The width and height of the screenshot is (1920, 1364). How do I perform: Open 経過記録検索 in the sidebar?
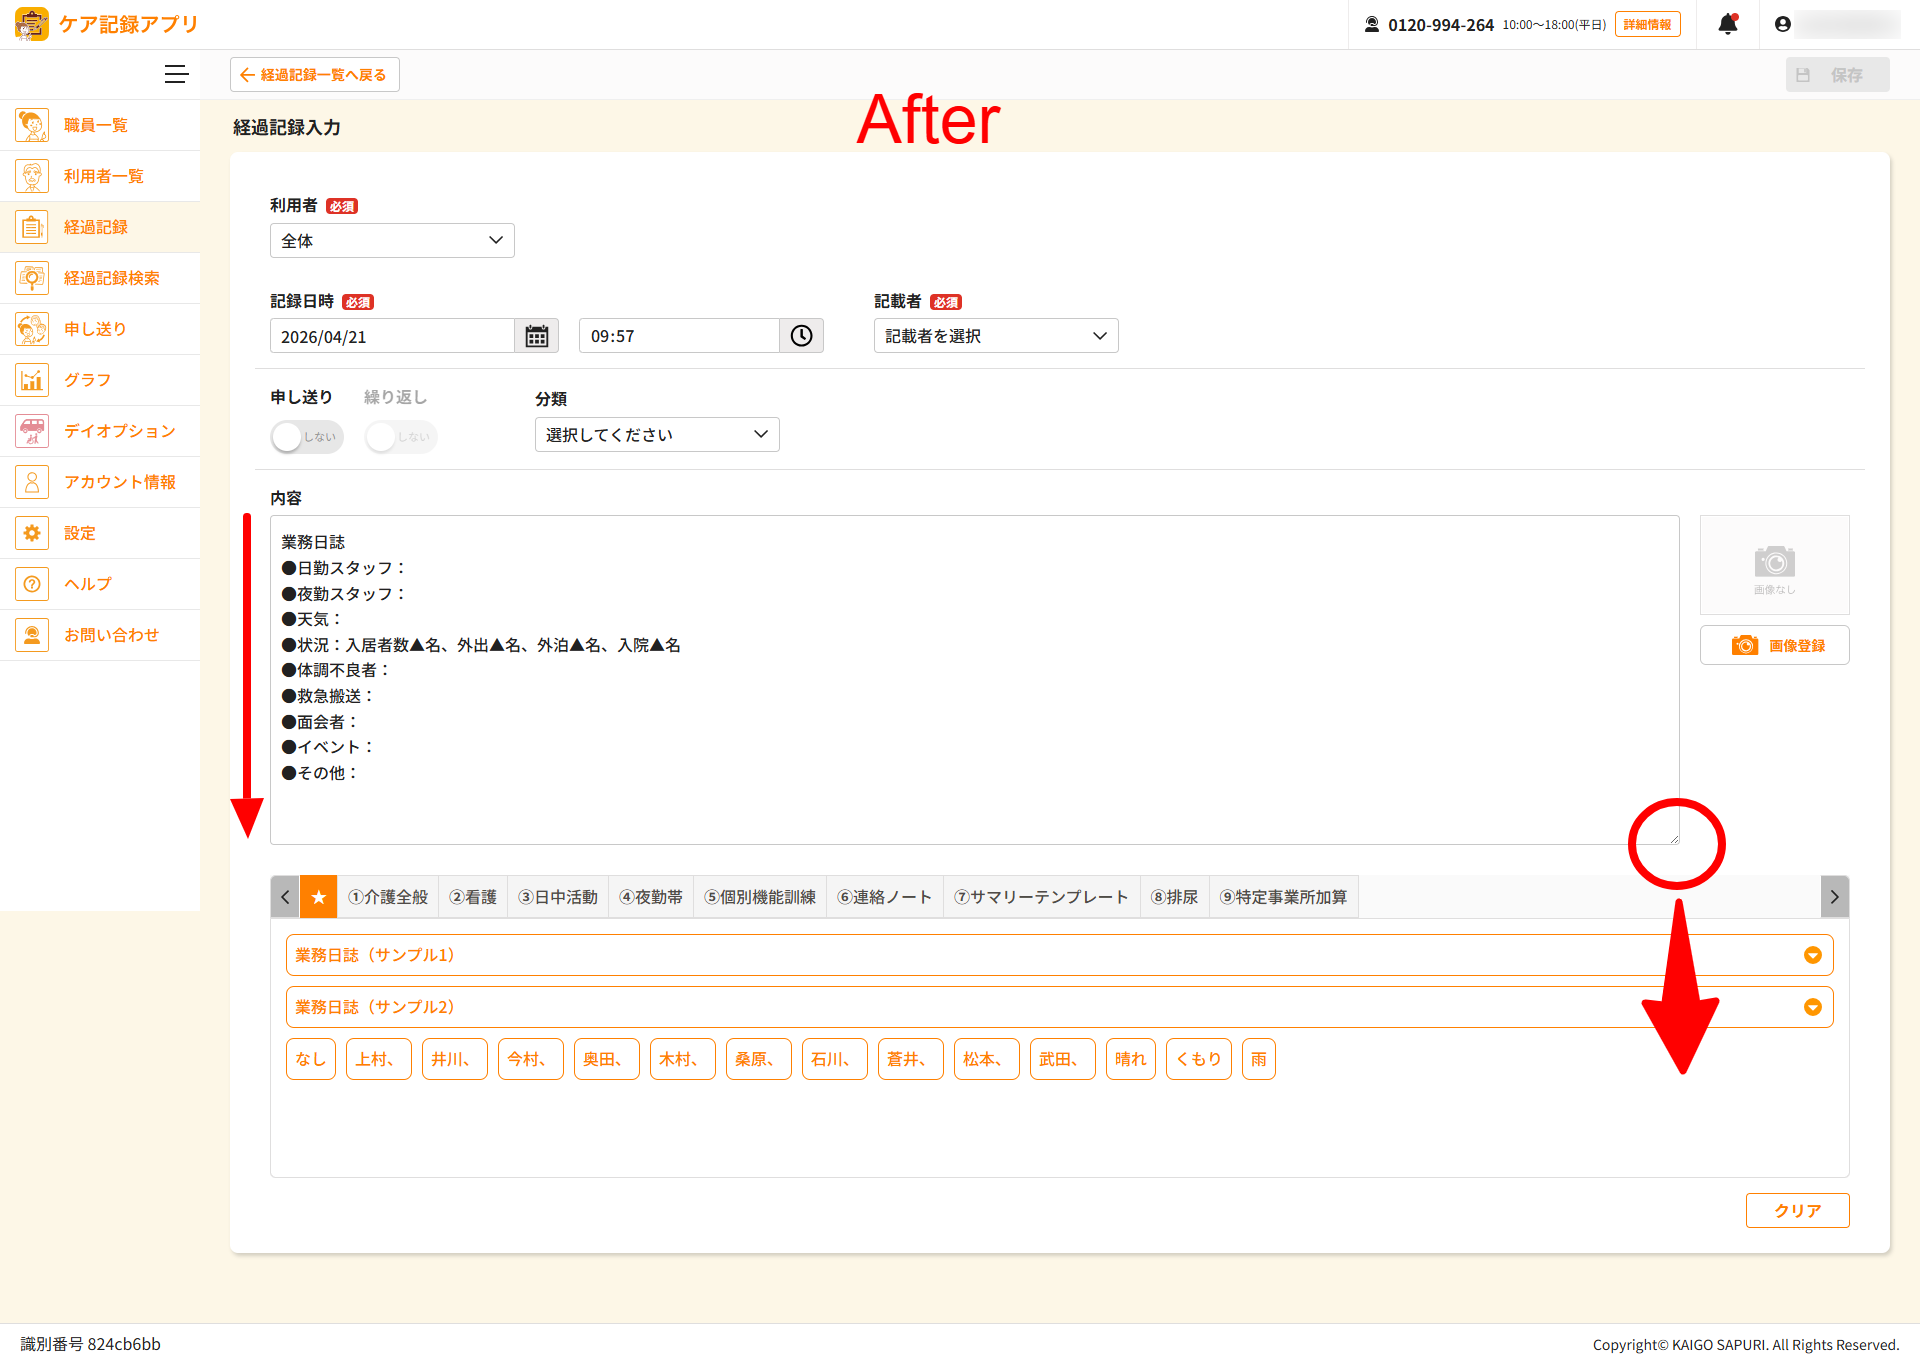coord(111,278)
